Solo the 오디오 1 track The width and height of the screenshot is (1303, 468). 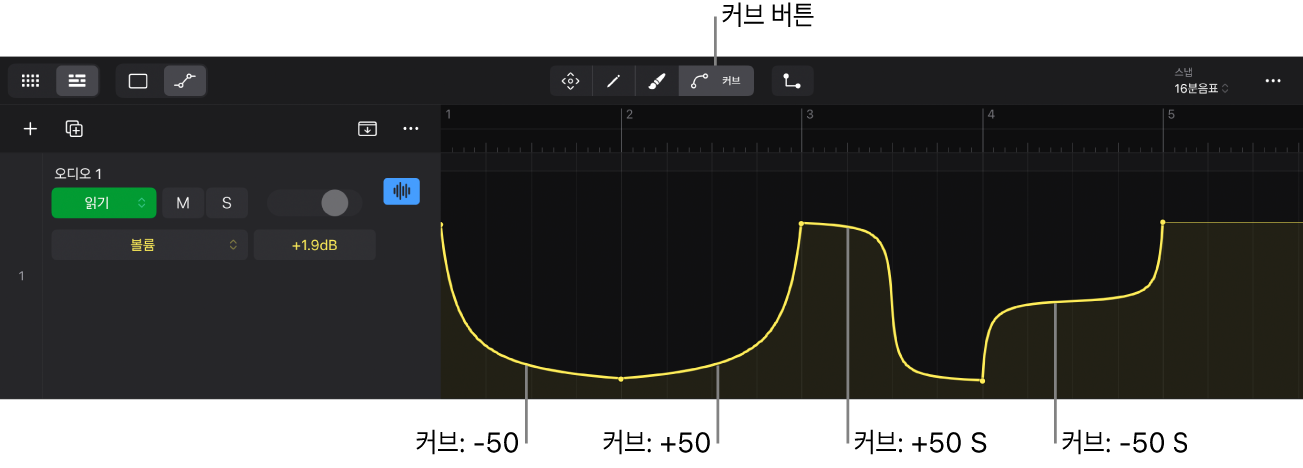tap(227, 203)
